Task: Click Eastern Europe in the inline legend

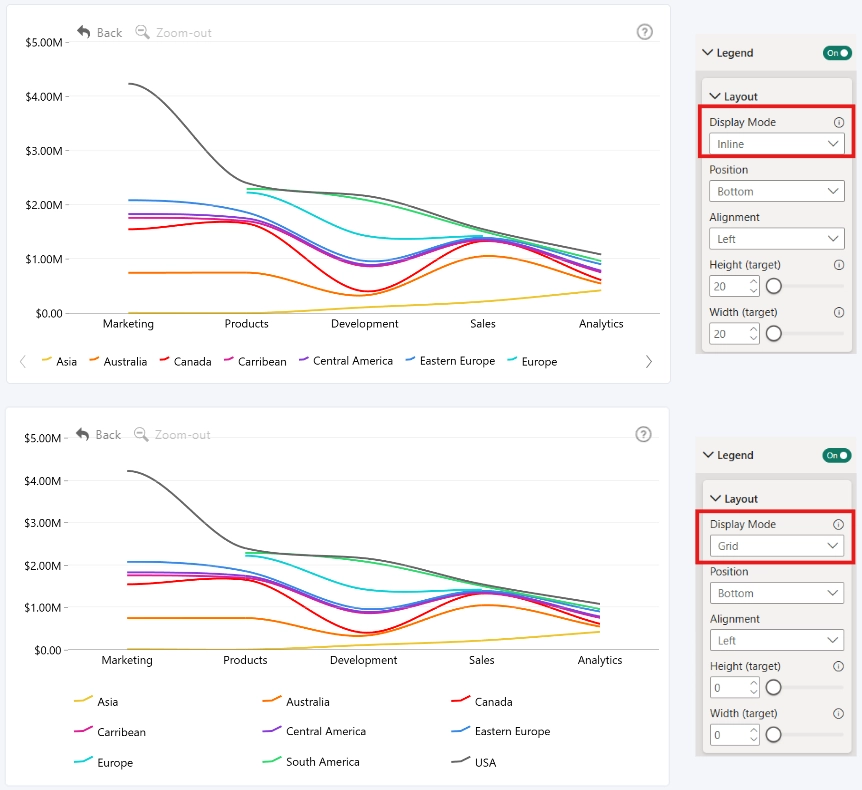Action: pyautogui.click(x=451, y=361)
